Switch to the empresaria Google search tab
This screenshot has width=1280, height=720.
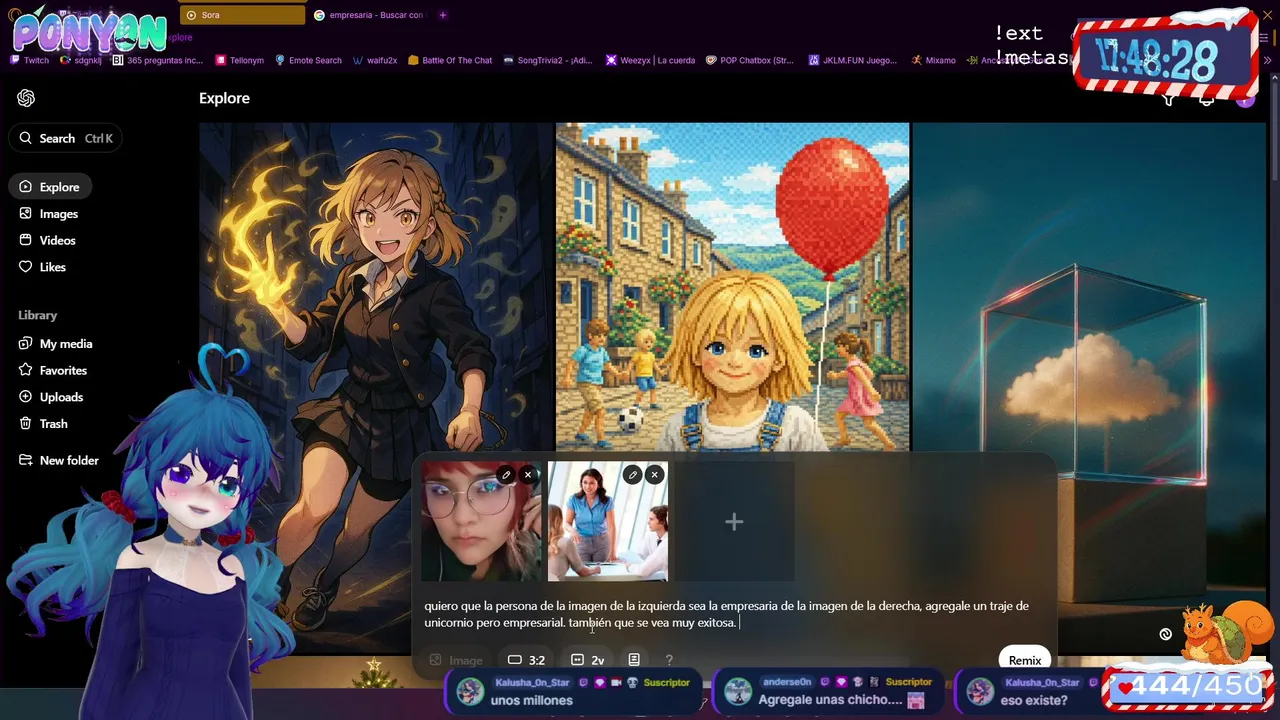[370, 15]
